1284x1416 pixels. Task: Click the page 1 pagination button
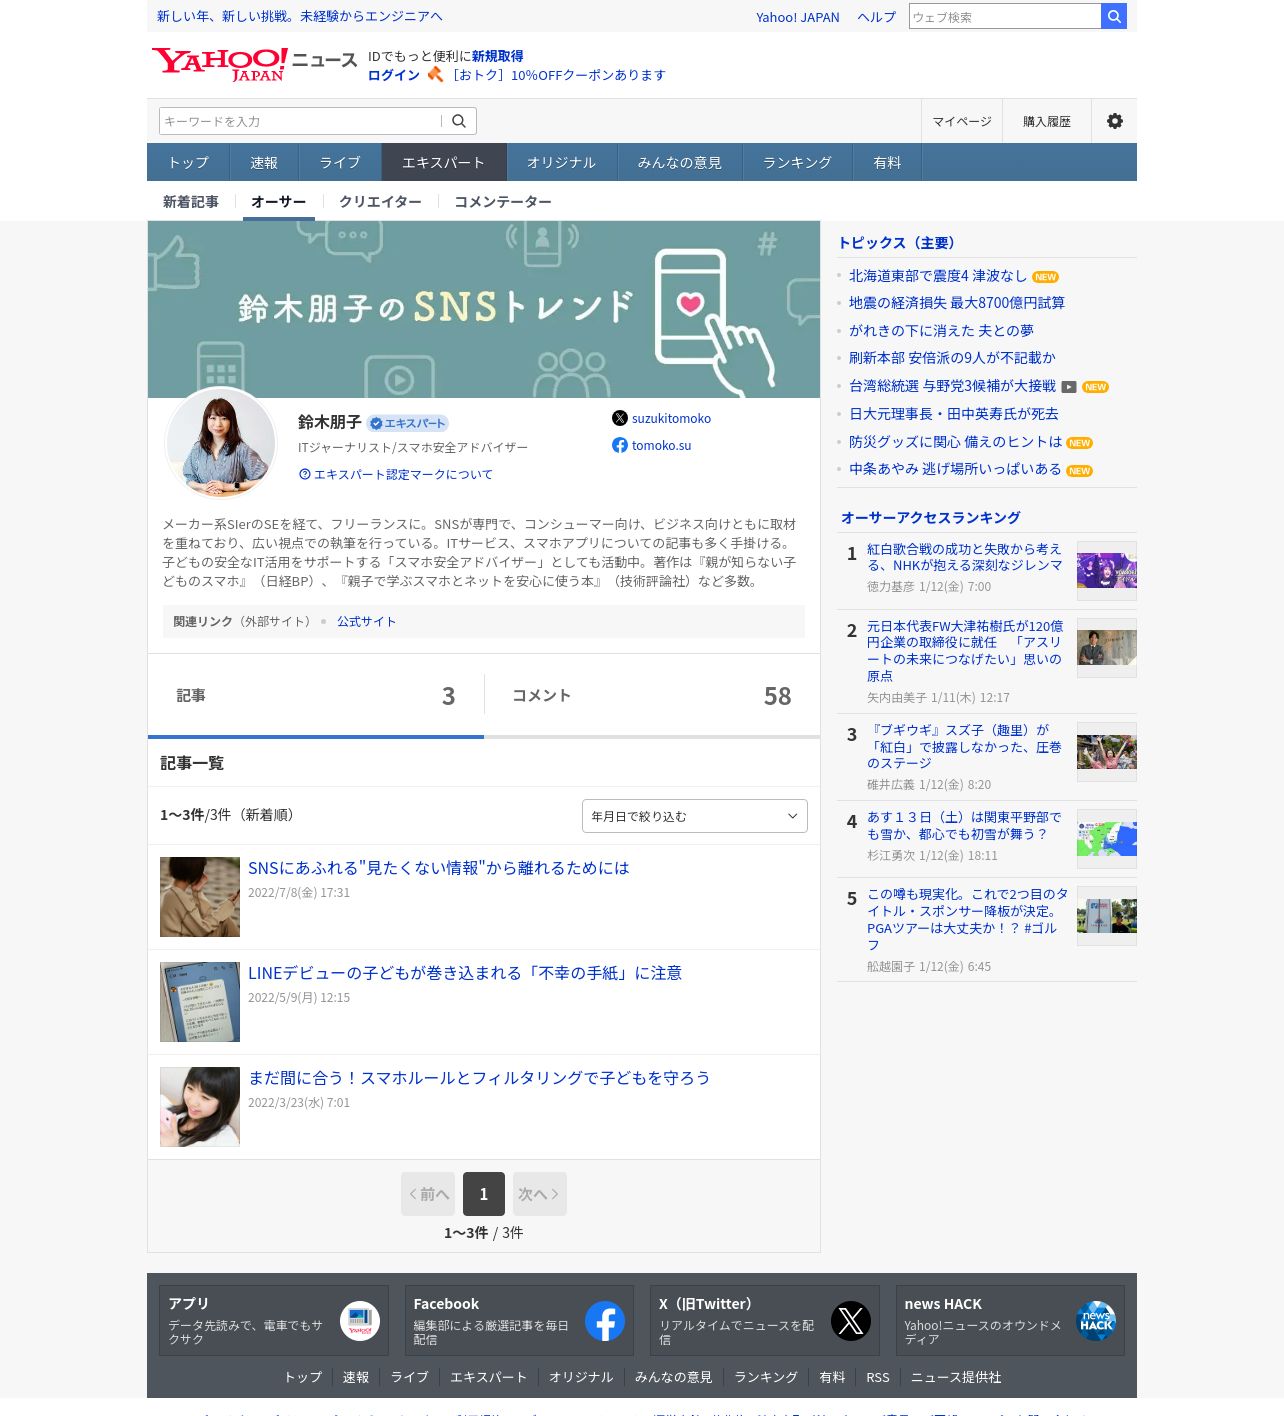[x=484, y=1194]
